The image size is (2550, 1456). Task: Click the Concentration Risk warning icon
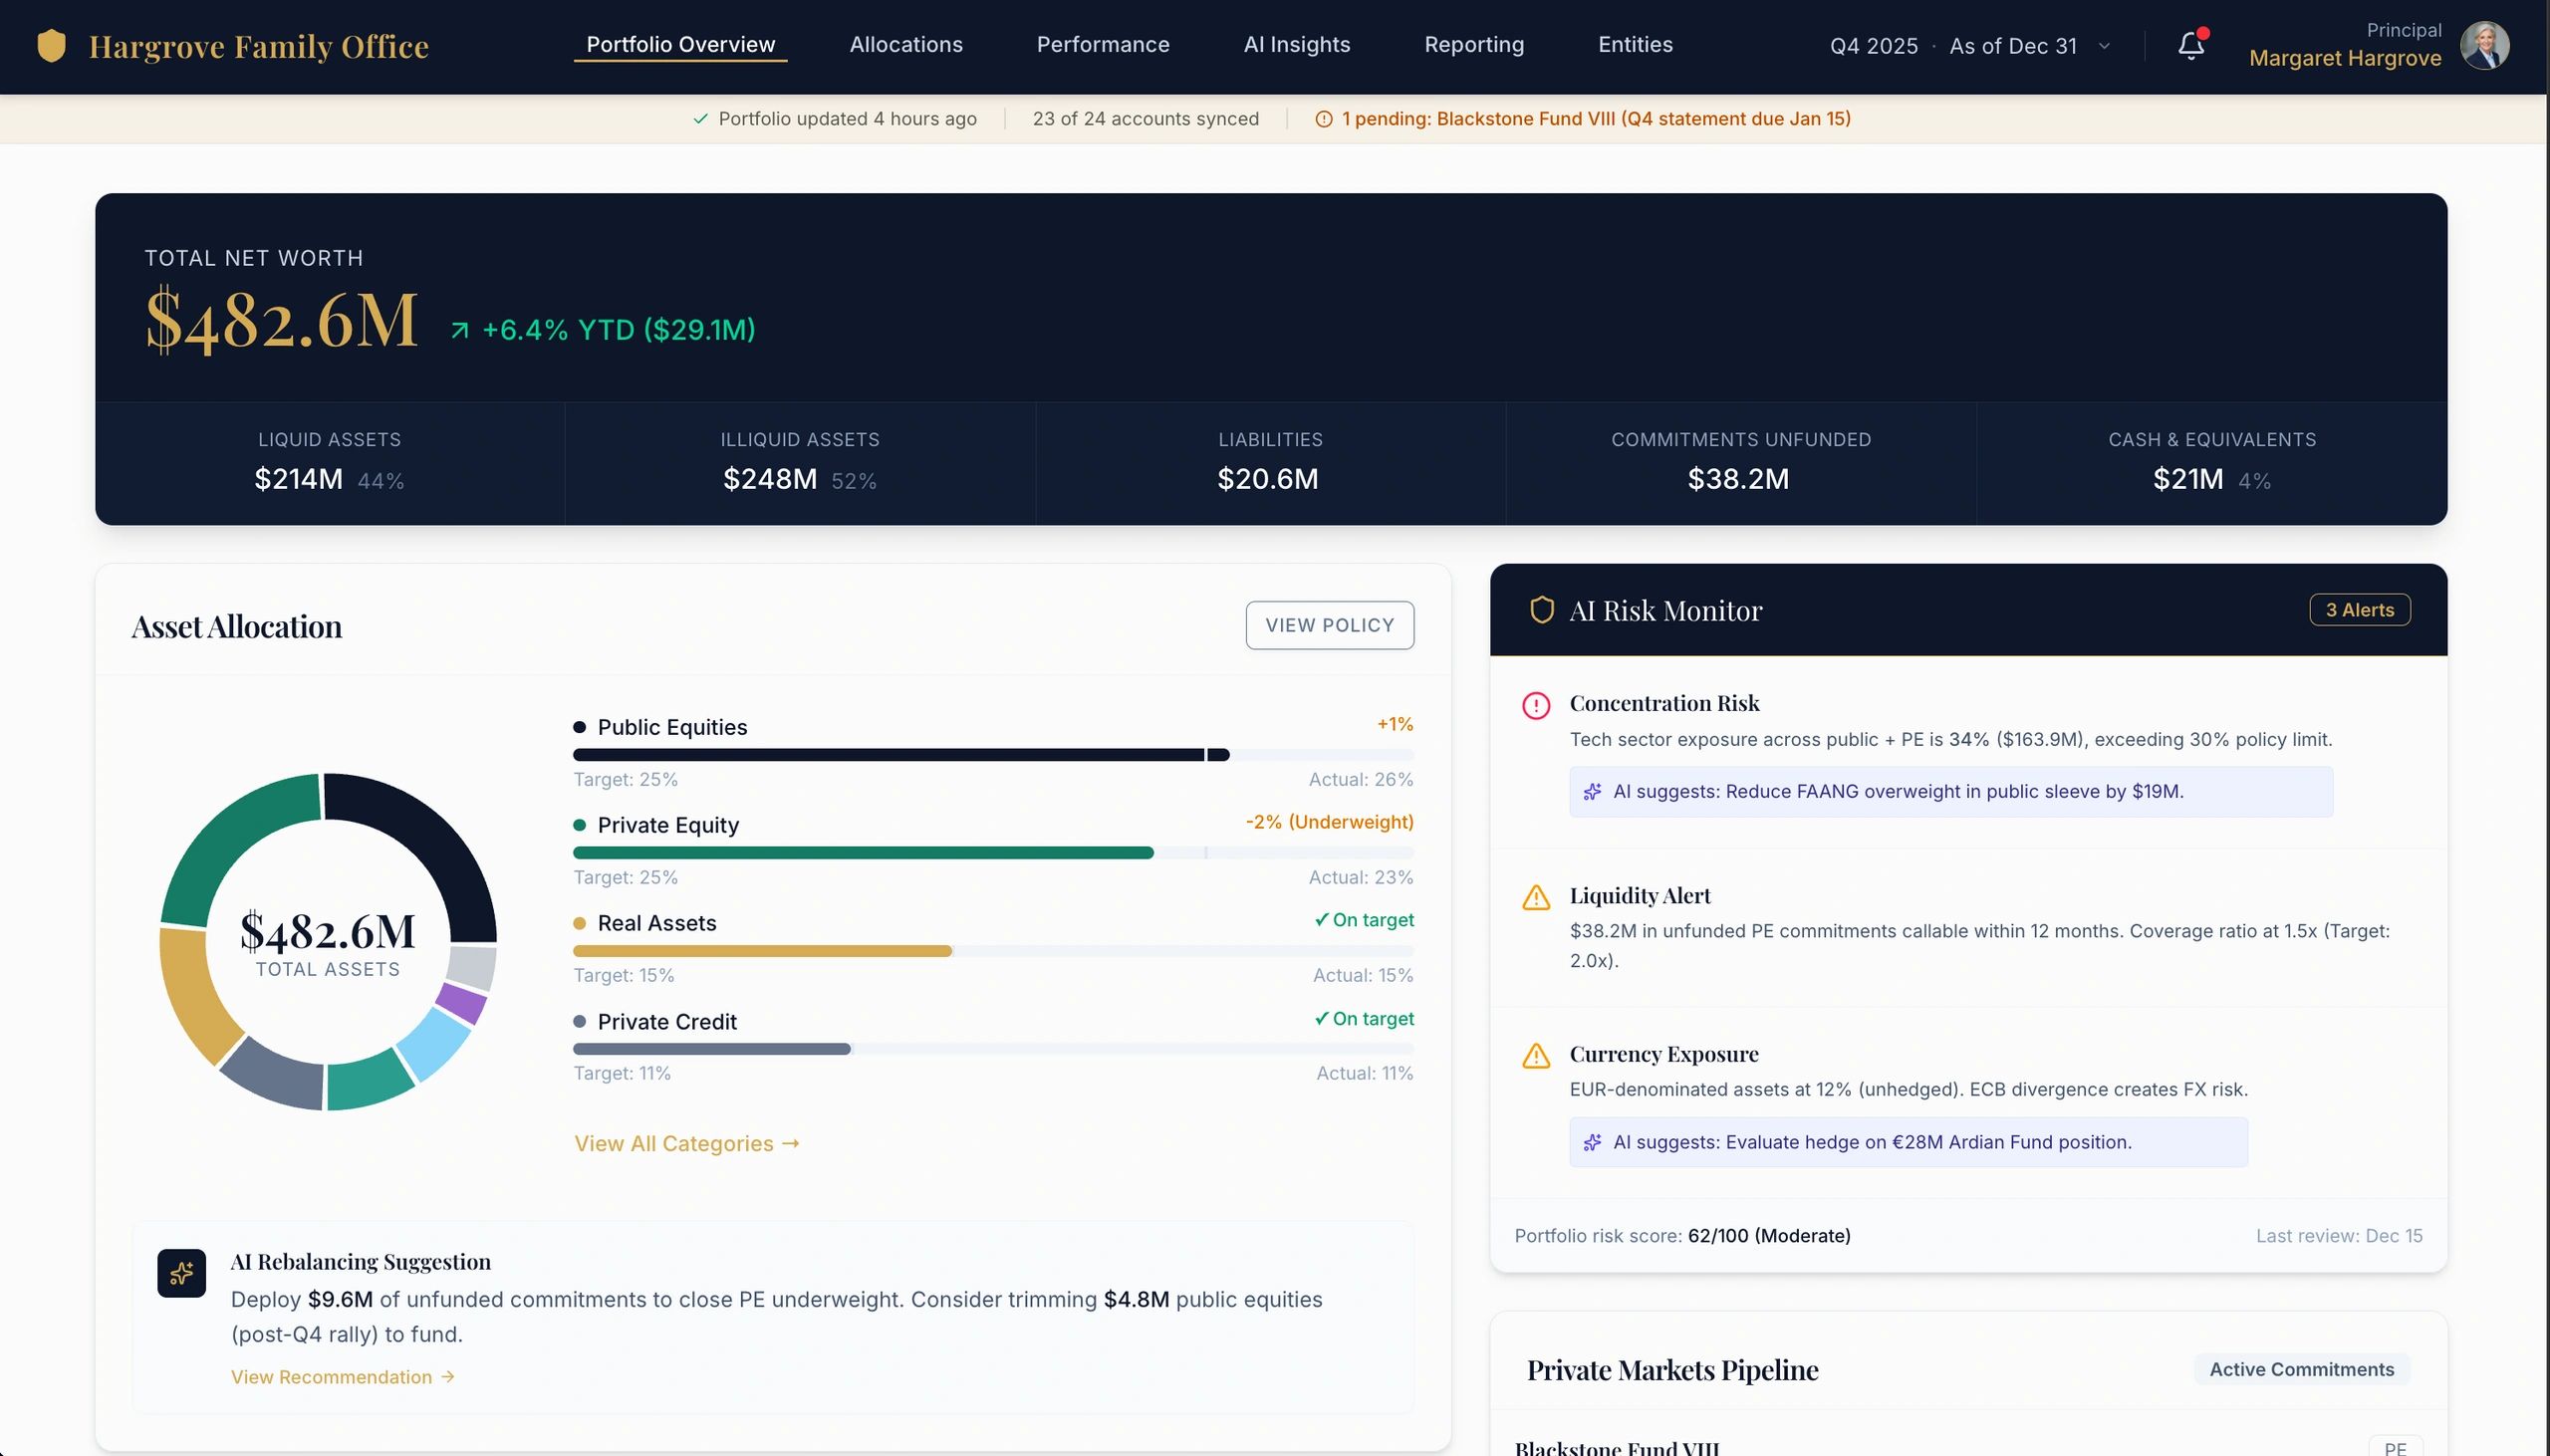[x=1536, y=705]
